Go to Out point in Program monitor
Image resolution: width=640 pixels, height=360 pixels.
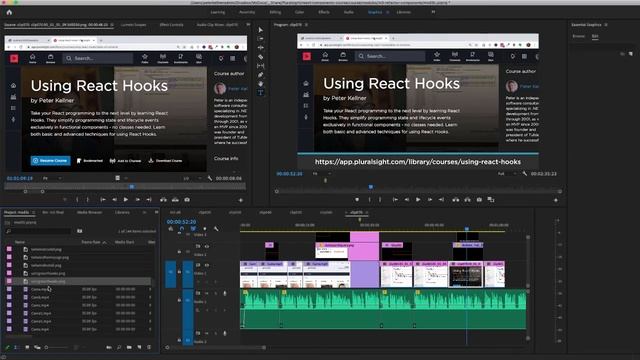[x=441, y=200]
